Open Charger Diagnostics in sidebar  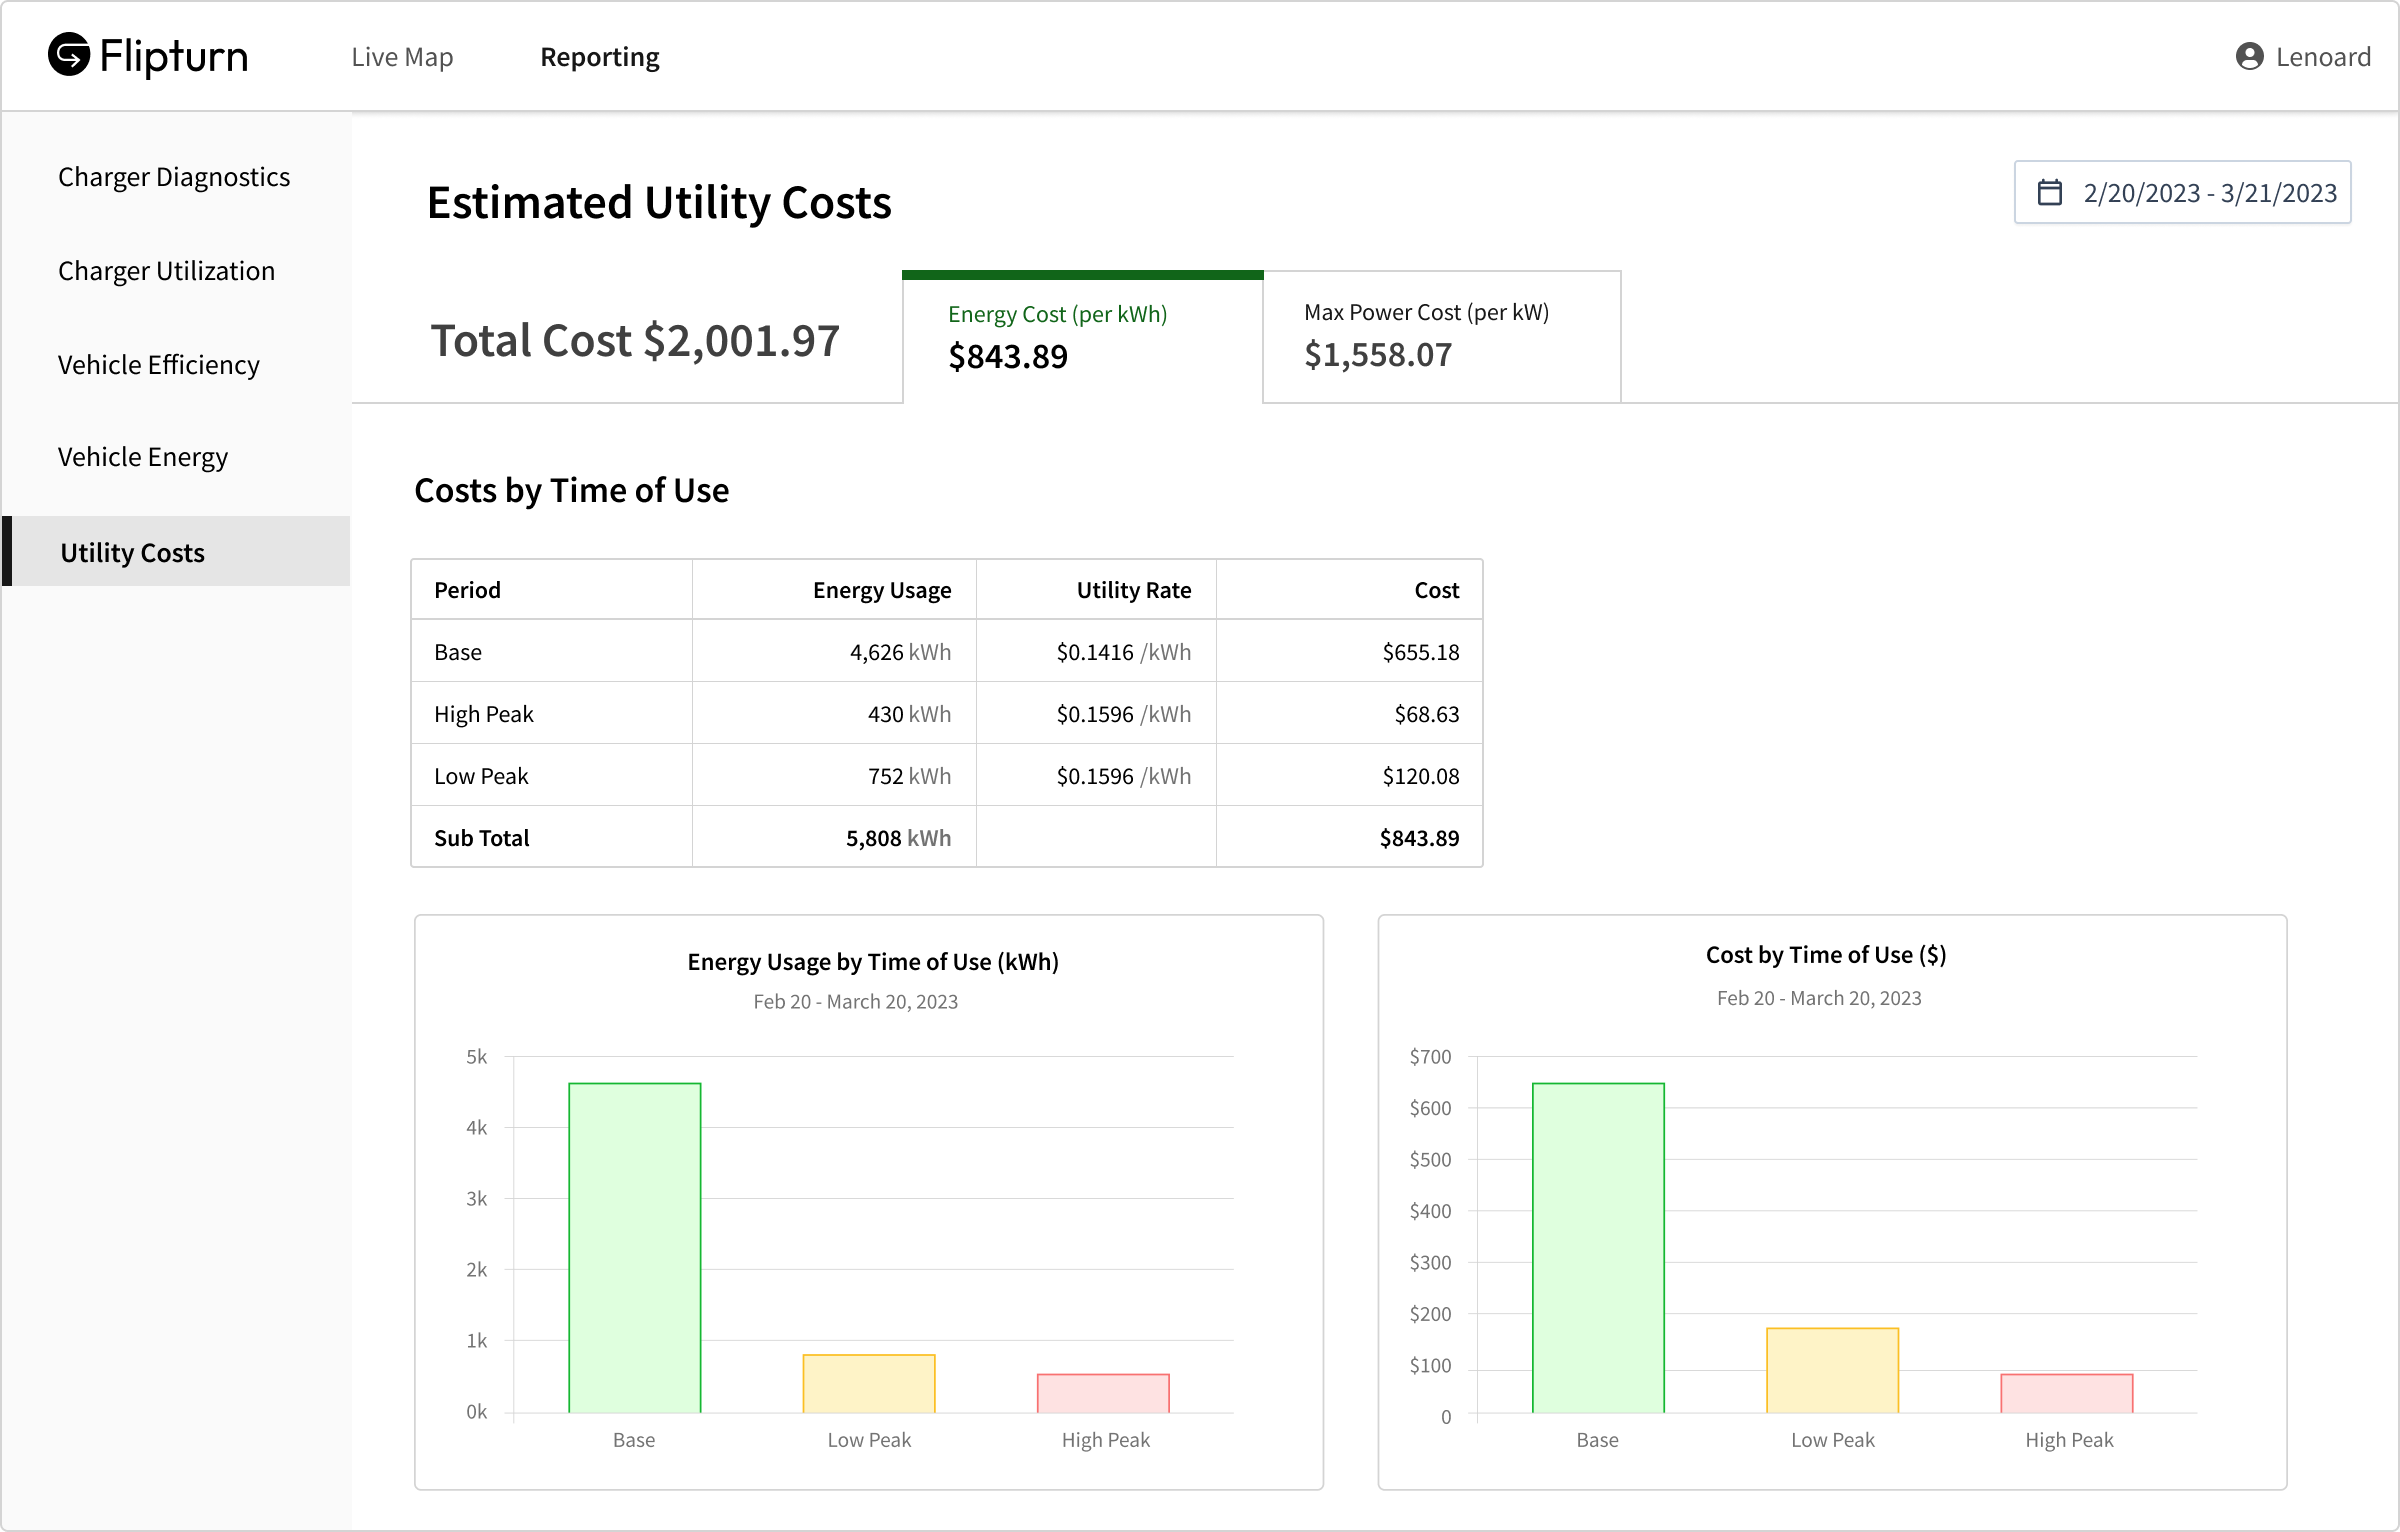pos(174,177)
